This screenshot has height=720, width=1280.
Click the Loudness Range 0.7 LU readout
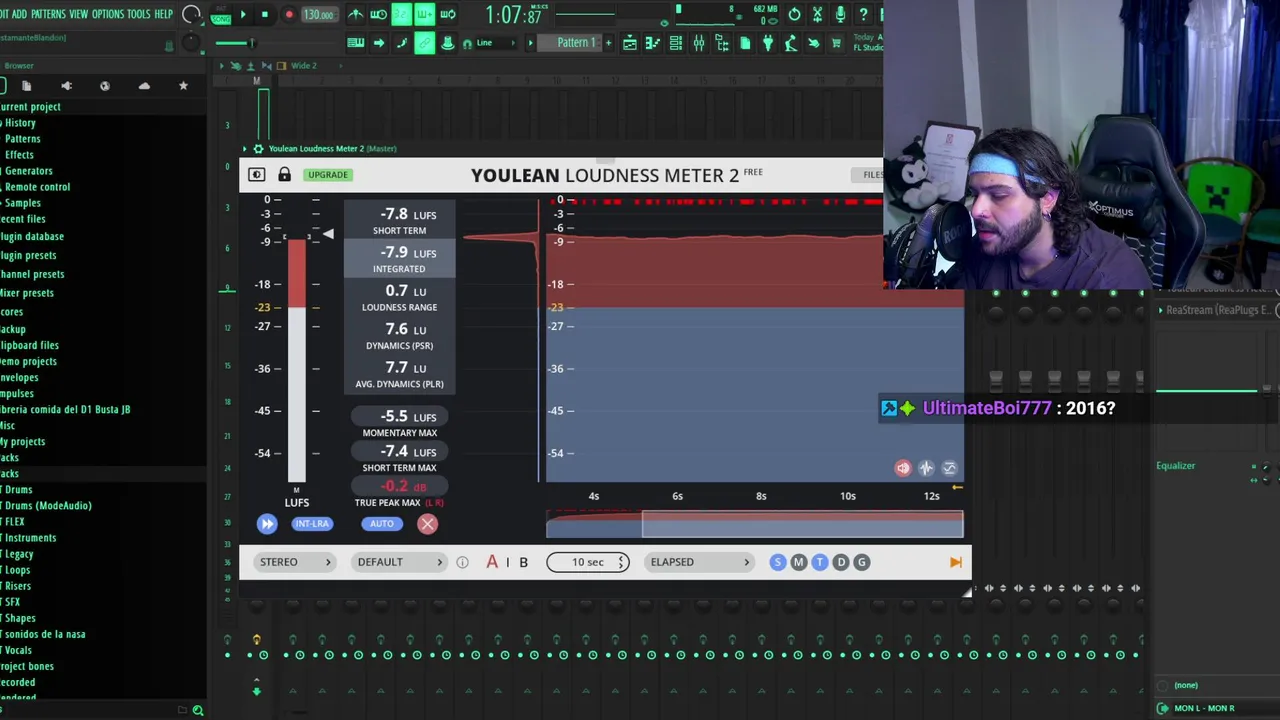[399, 298]
